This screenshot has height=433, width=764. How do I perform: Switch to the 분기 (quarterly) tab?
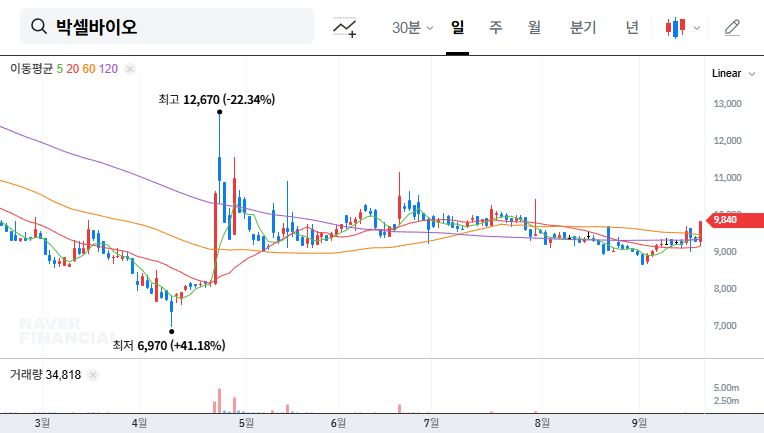pos(583,27)
